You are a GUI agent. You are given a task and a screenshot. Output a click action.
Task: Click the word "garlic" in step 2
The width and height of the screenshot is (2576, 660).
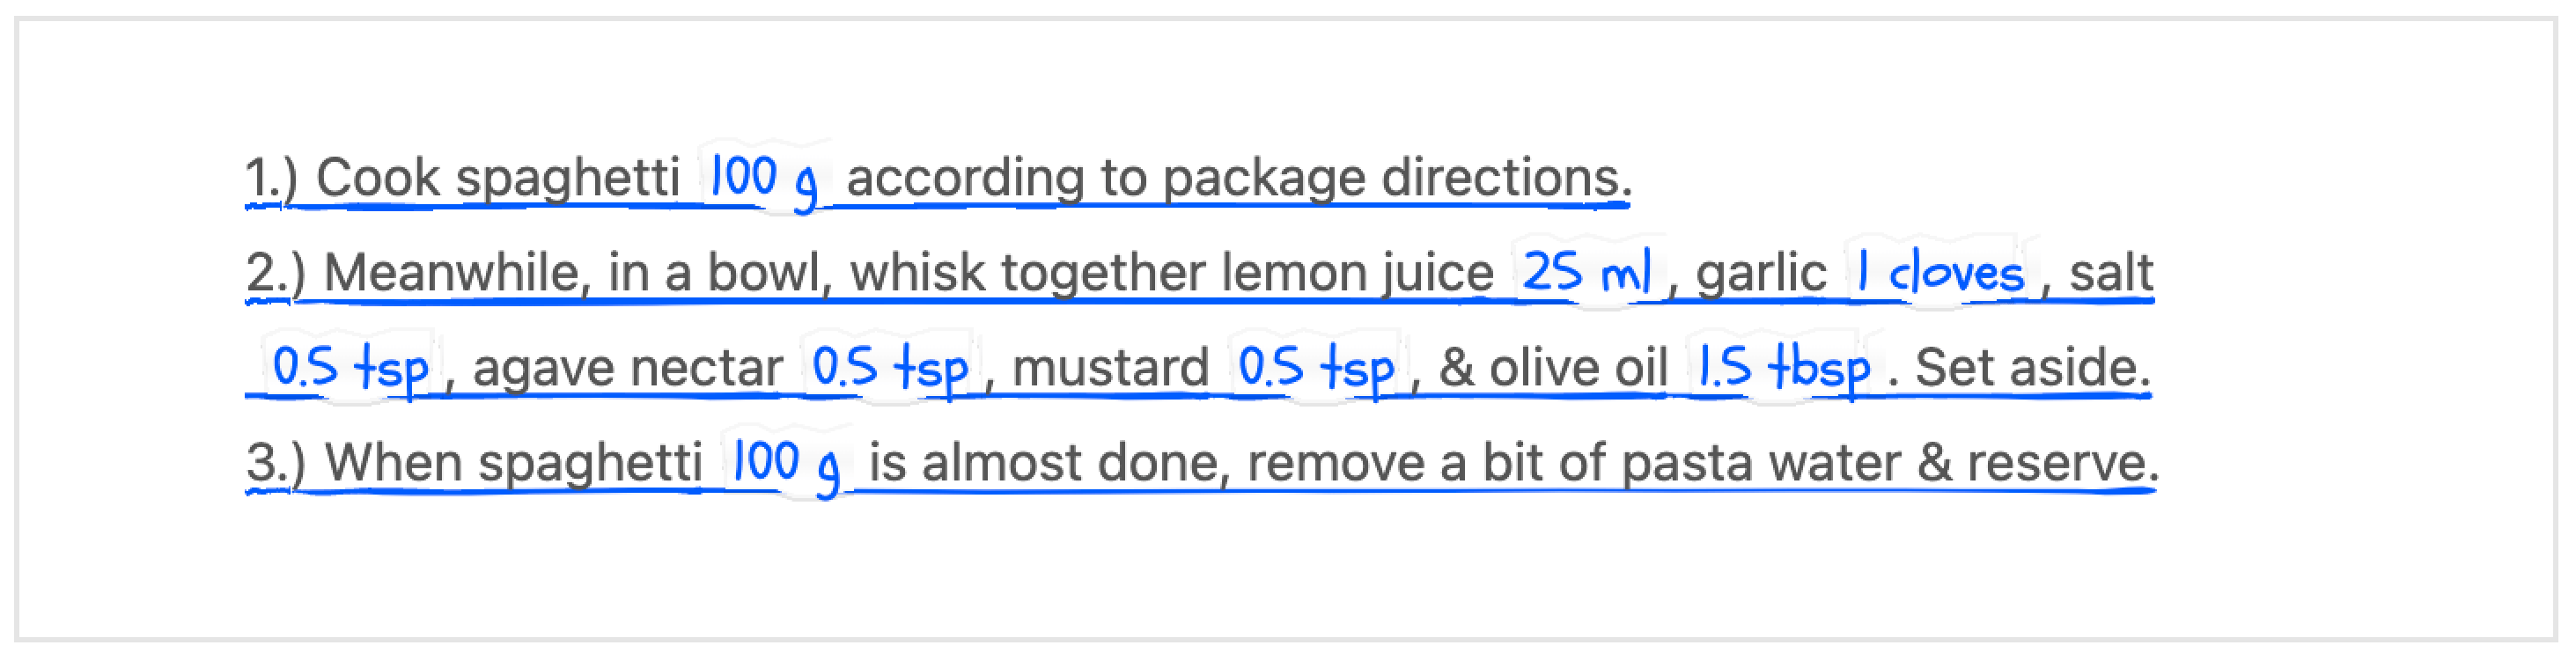(1761, 273)
